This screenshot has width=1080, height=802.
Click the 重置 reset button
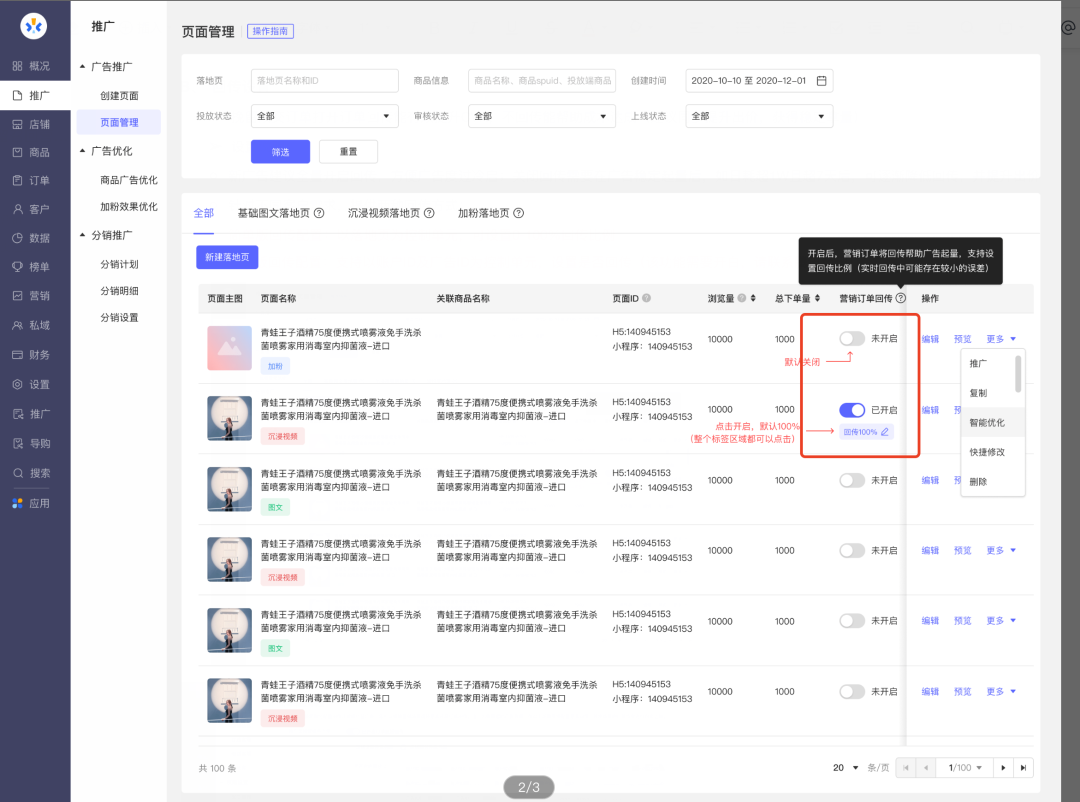coord(349,152)
